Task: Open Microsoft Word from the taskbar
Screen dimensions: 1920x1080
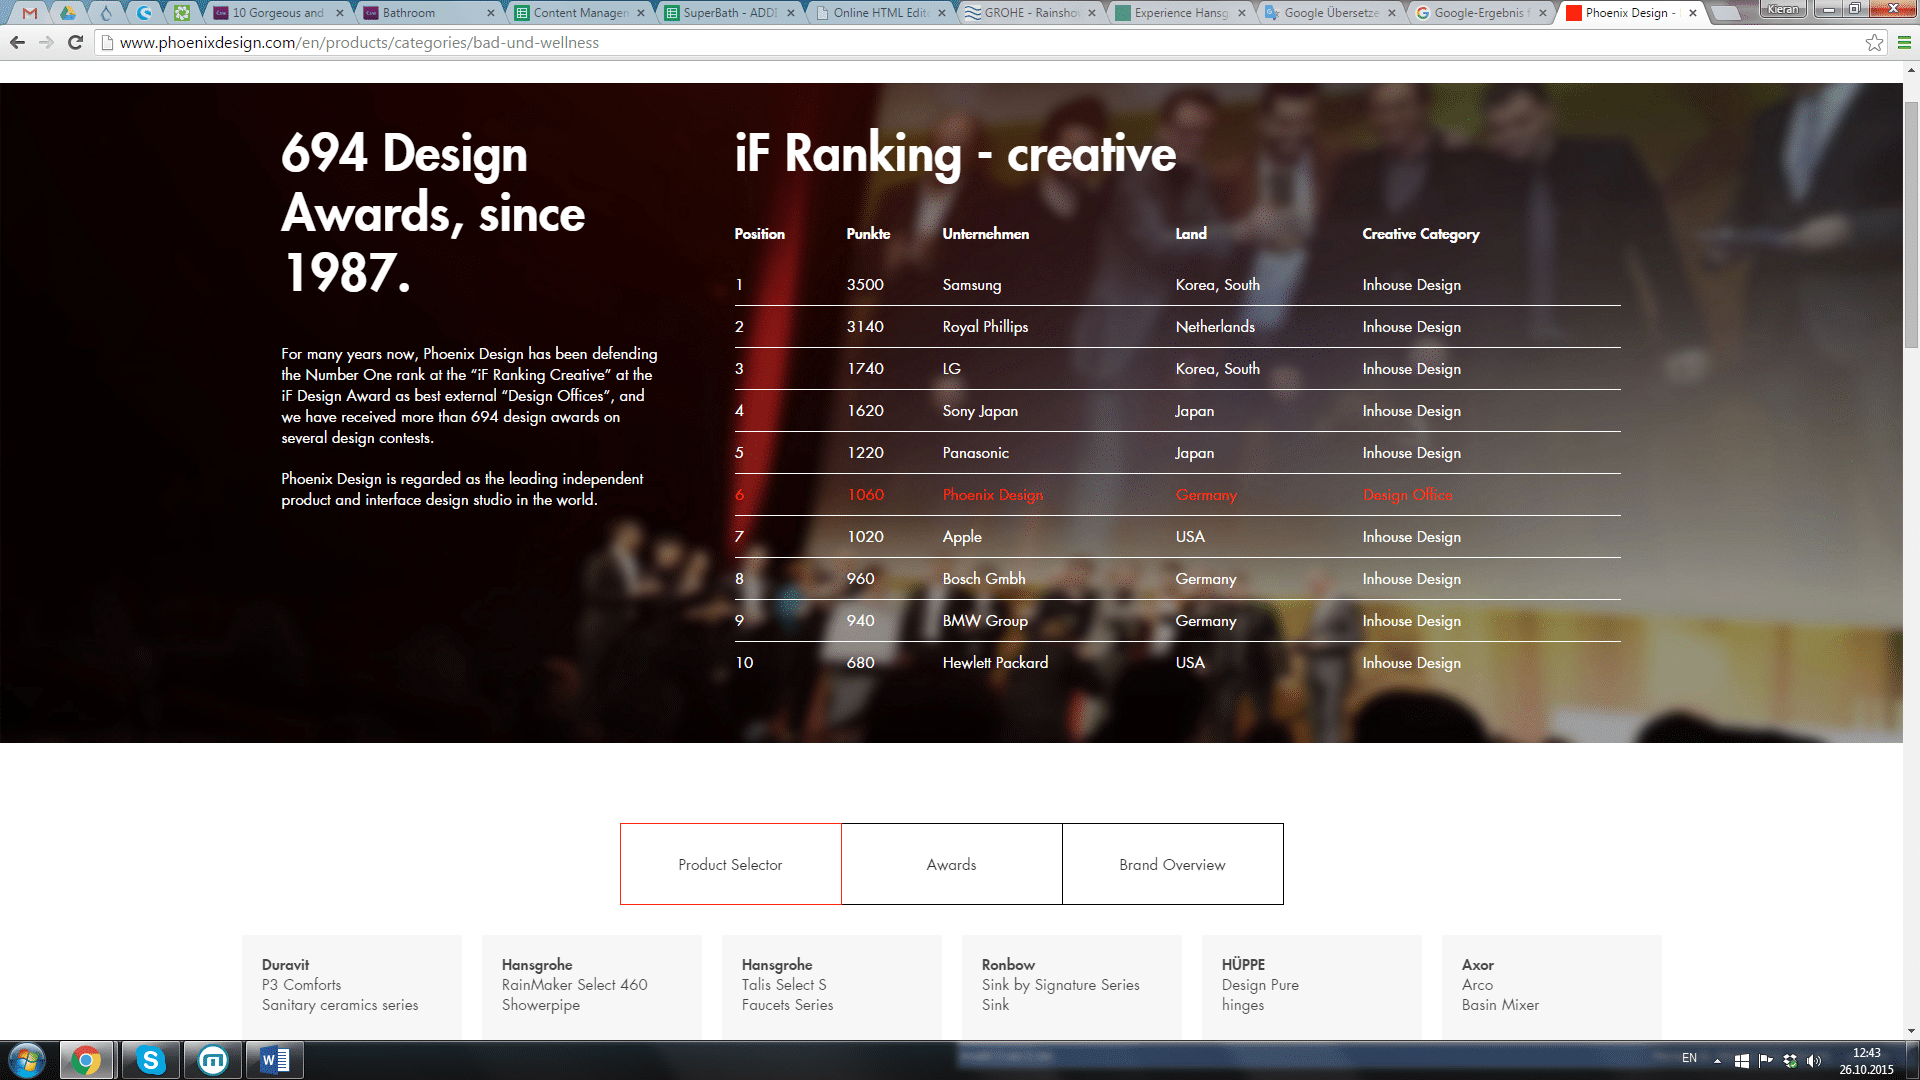Action: pos(274,1060)
